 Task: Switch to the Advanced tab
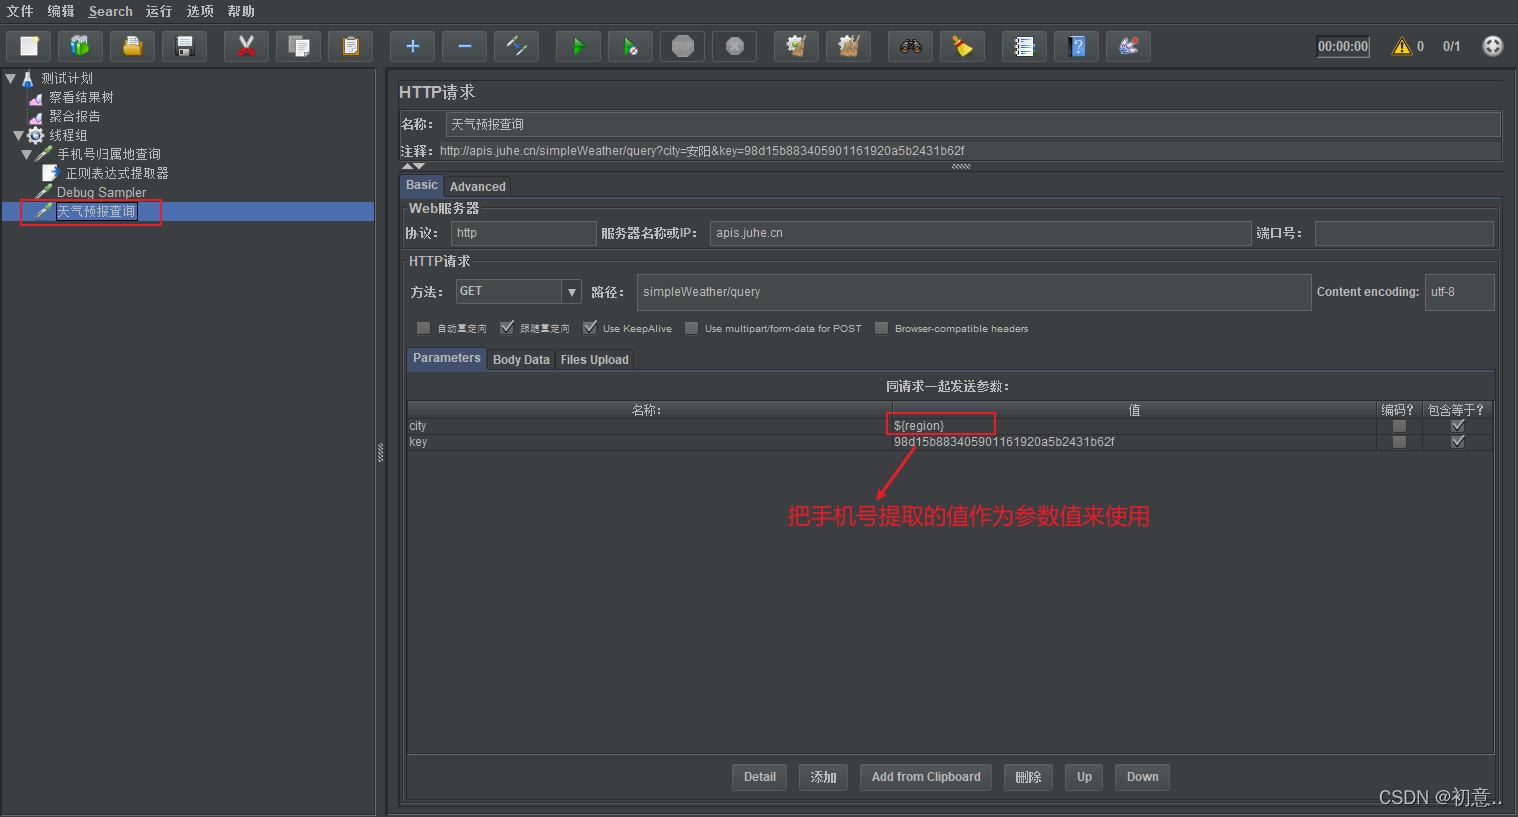click(477, 187)
